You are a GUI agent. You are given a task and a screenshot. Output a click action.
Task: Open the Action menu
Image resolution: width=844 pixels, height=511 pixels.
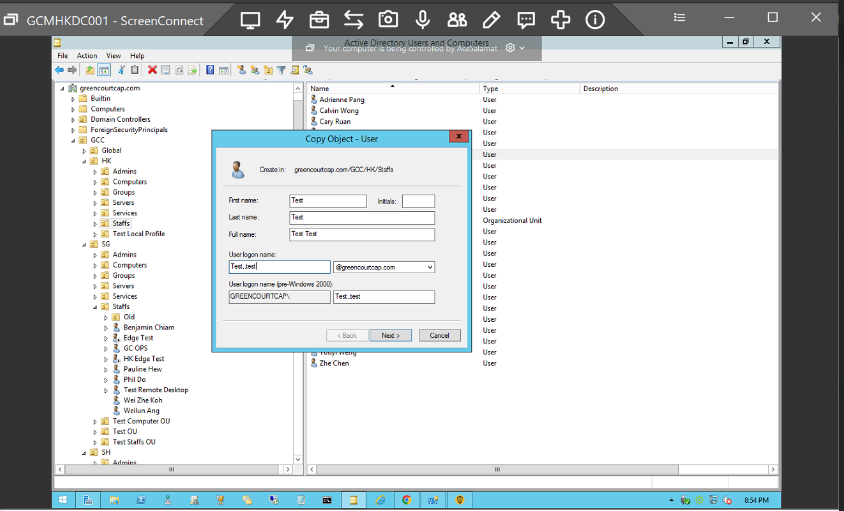87,55
